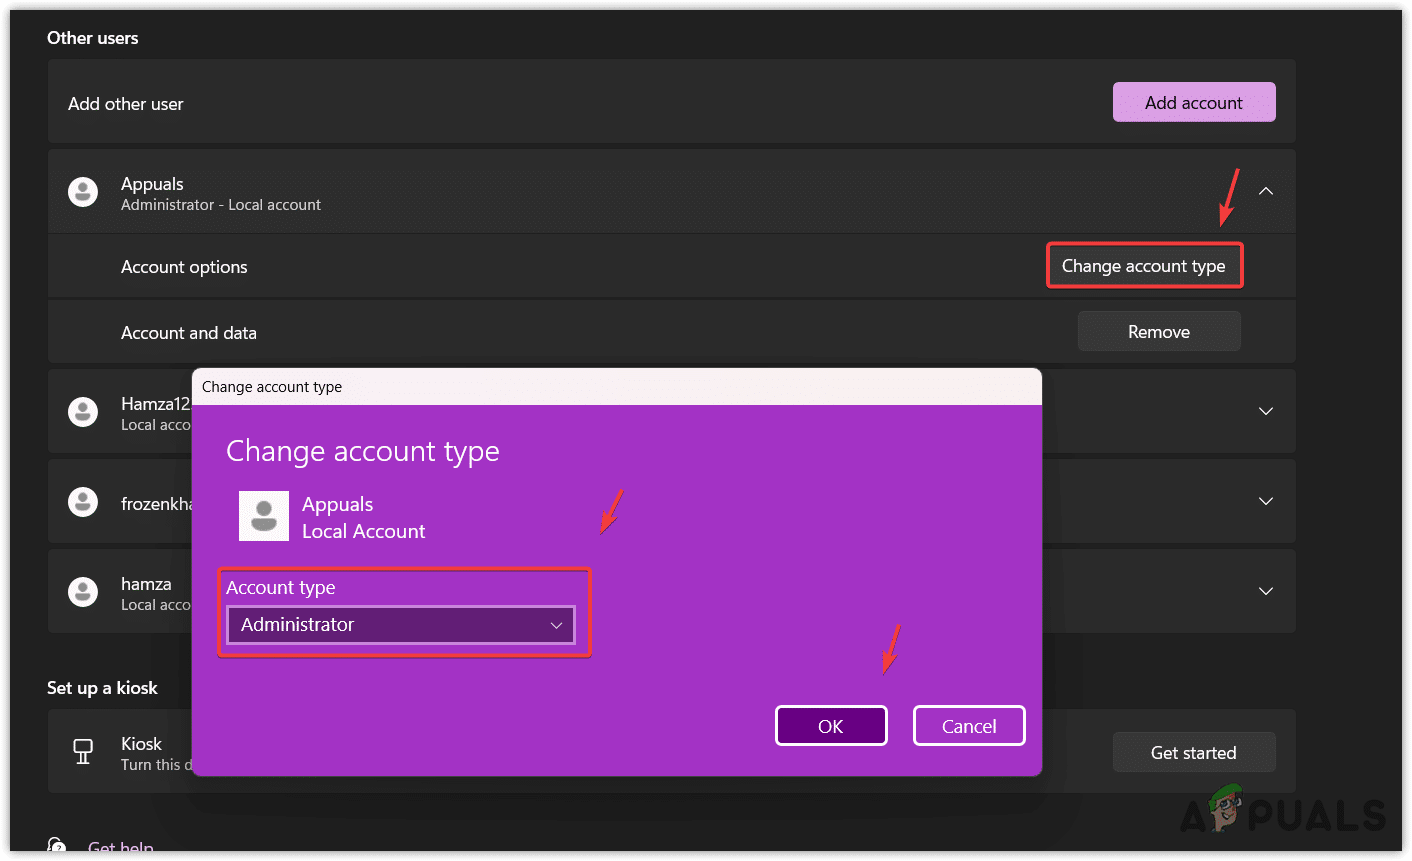Click the Appuals profile picture in the dialog
Image resolution: width=1412 pixels, height=861 pixels.
coord(264,516)
